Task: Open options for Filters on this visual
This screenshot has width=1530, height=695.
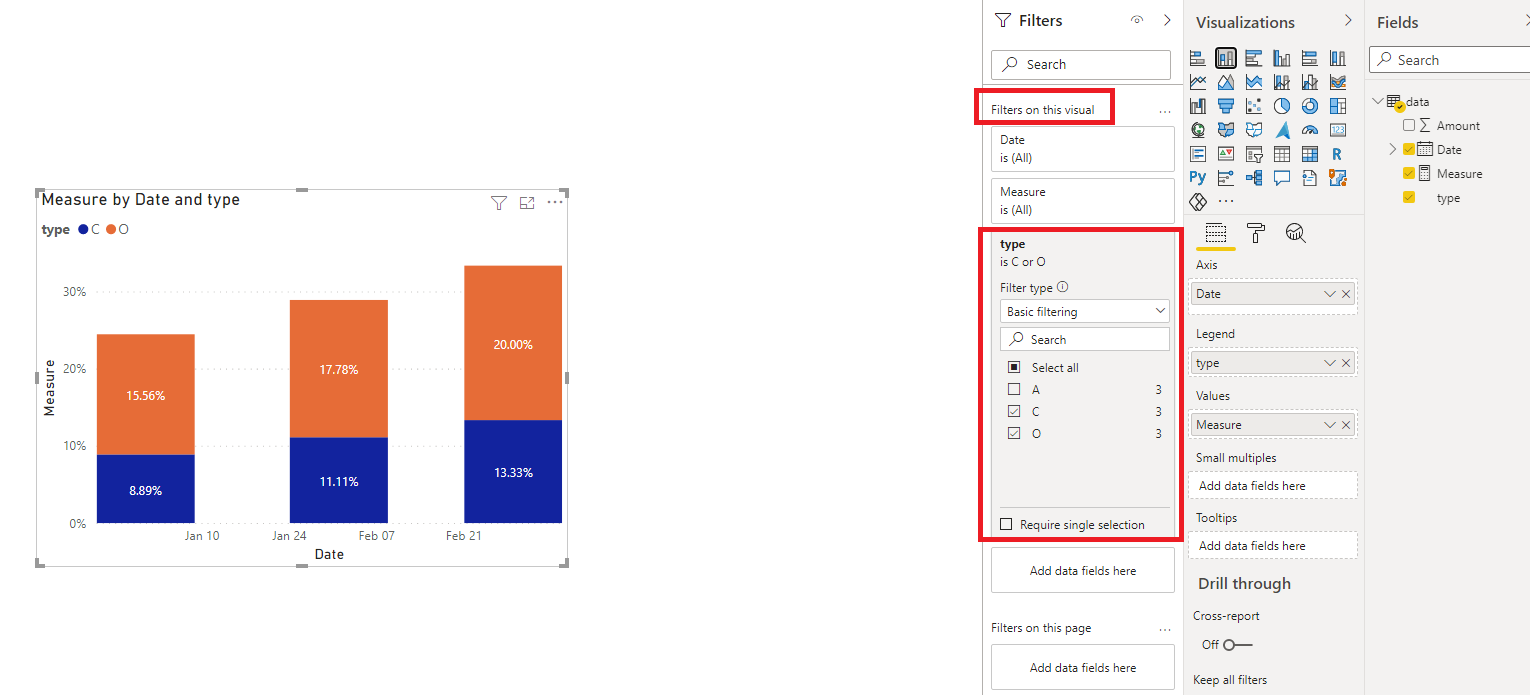Action: (1164, 111)
